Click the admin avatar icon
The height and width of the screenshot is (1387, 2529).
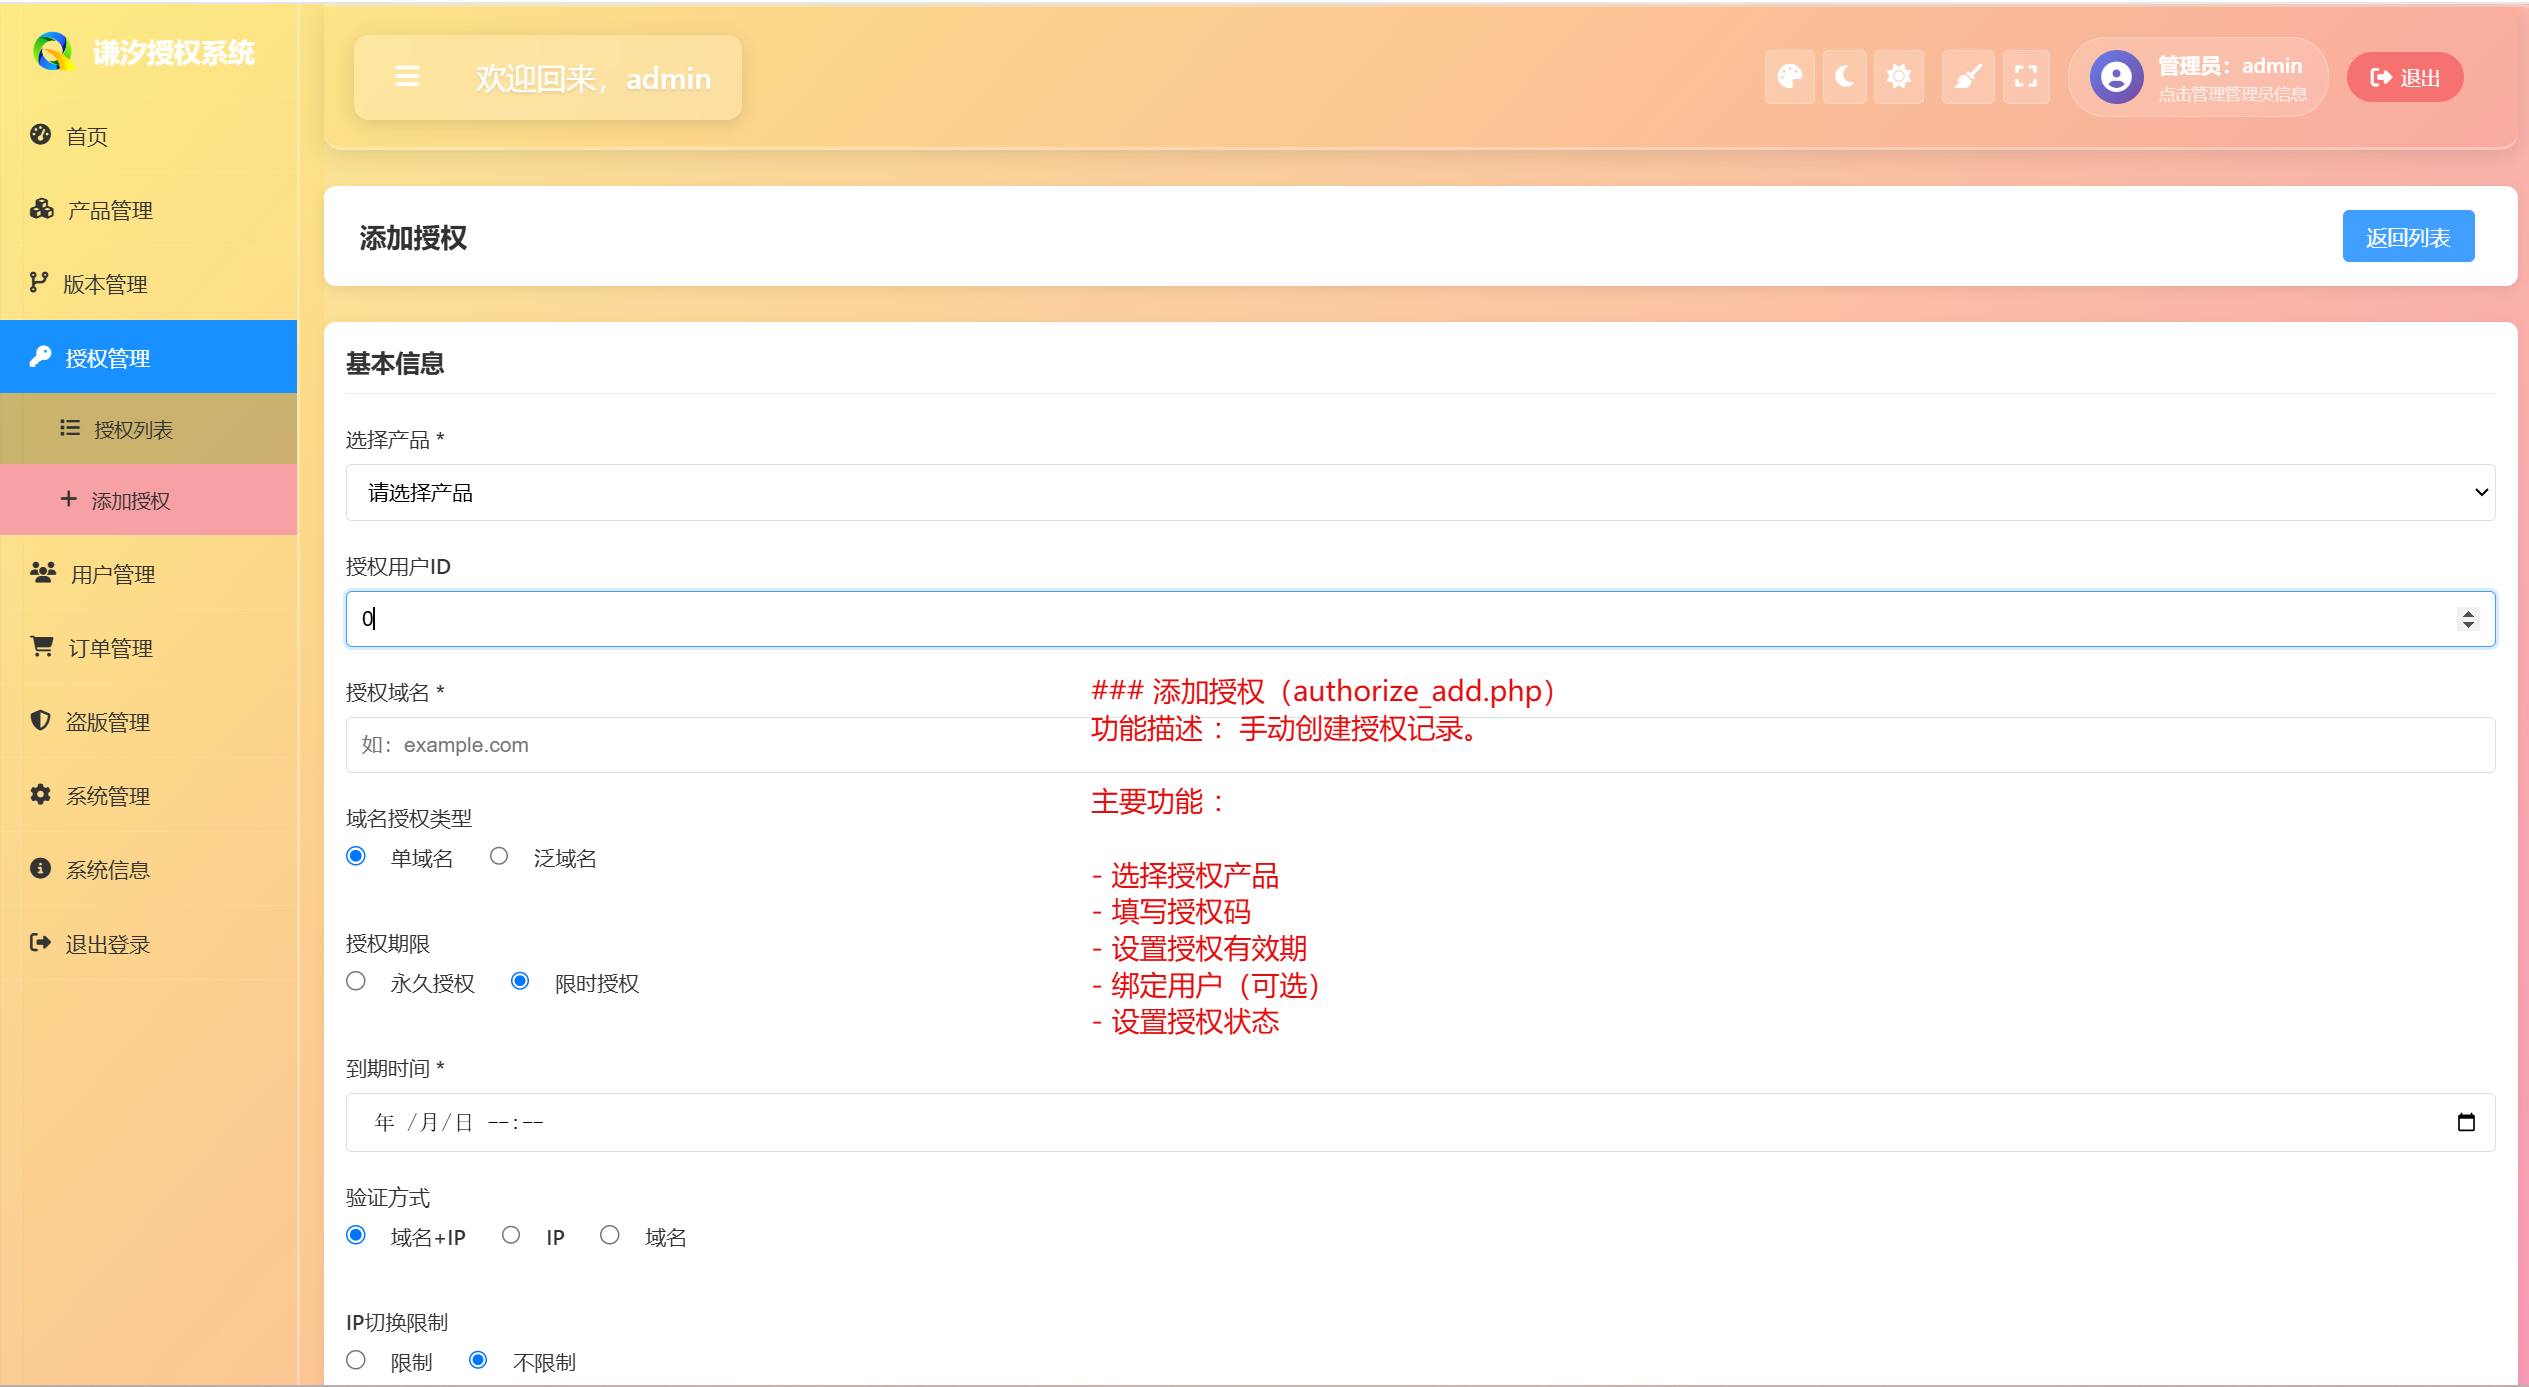2116,77
